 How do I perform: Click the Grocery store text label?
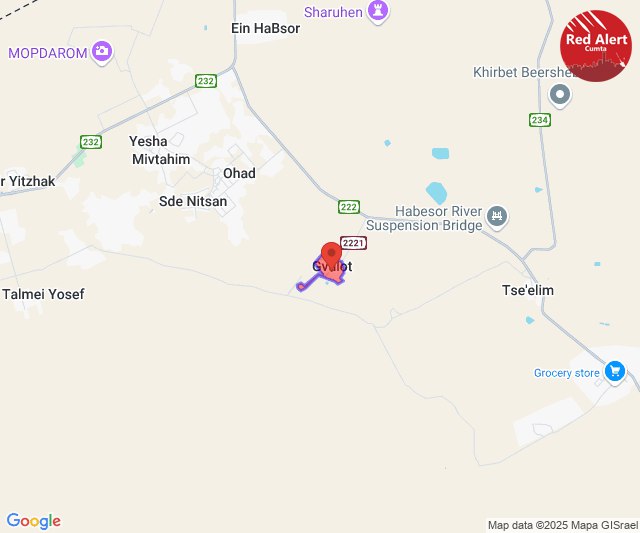click(x=567, y=373)
